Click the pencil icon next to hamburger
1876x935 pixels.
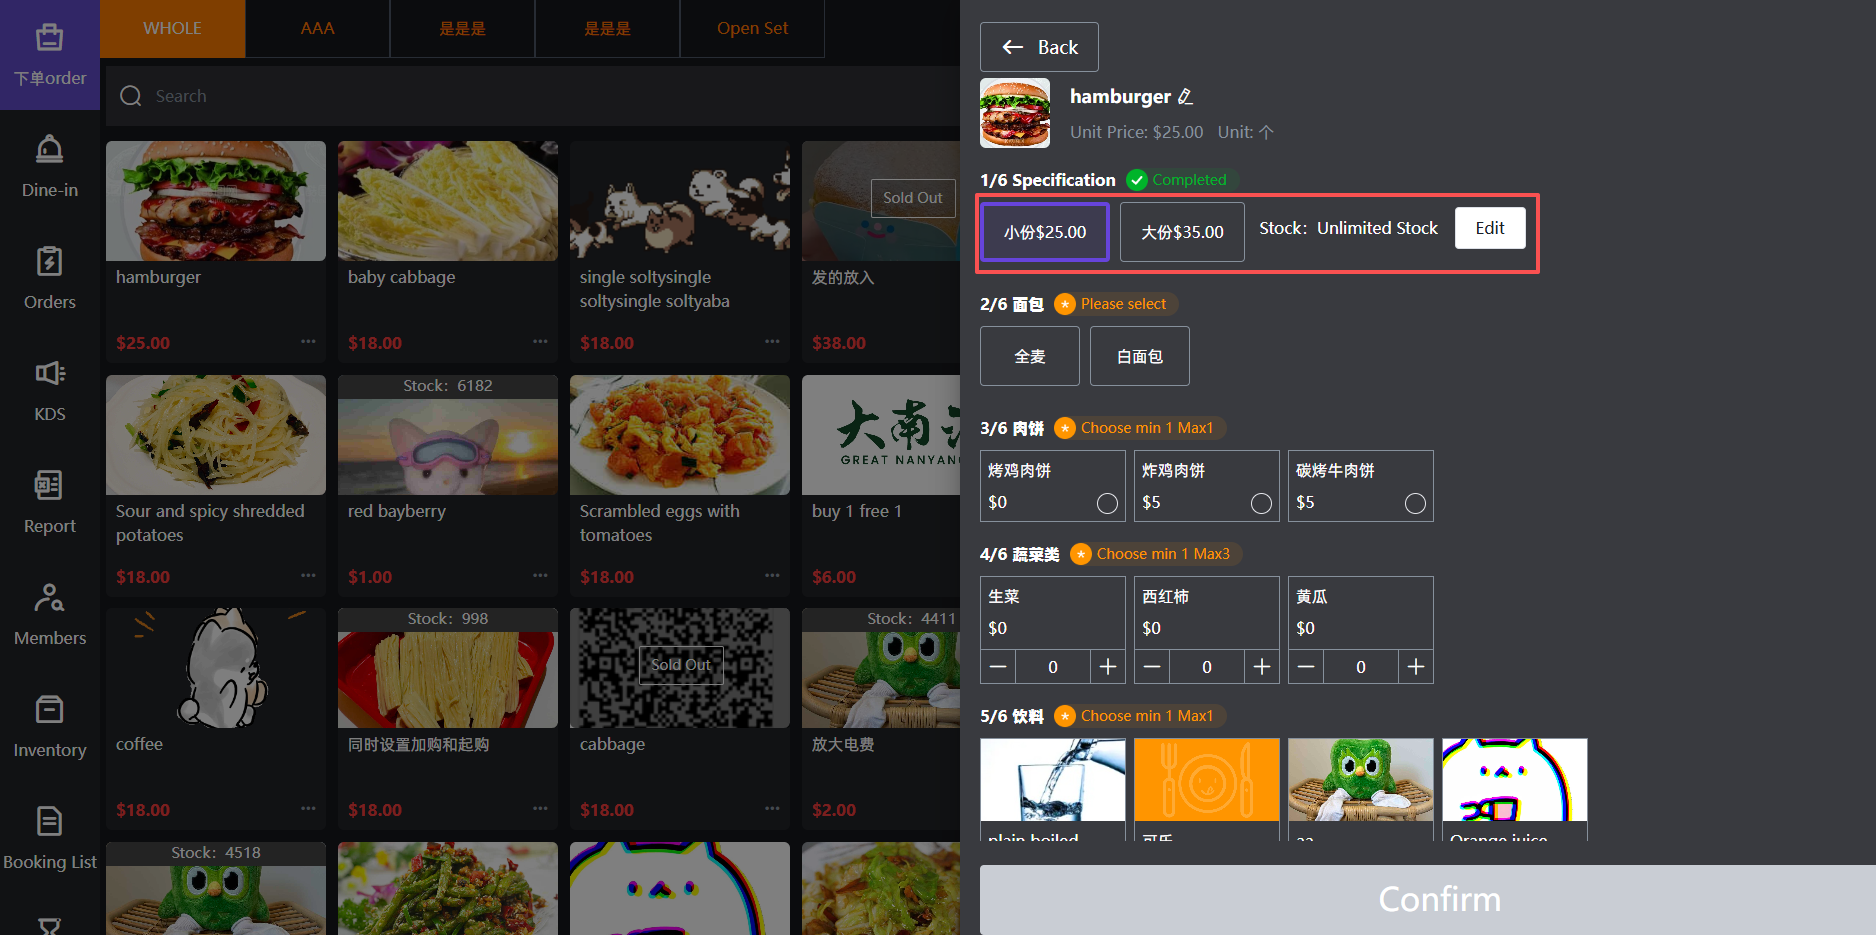point(1185,97)
